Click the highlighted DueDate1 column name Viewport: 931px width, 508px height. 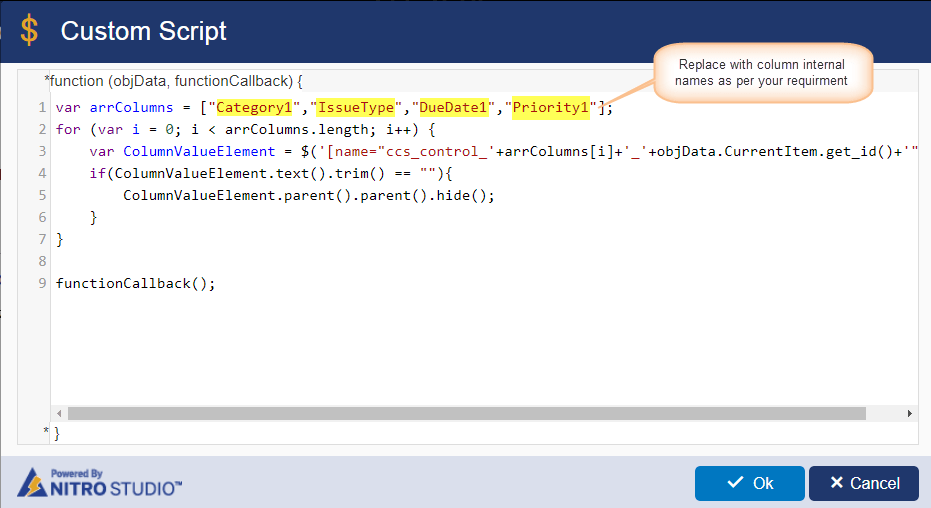click(x=454, y=107)
